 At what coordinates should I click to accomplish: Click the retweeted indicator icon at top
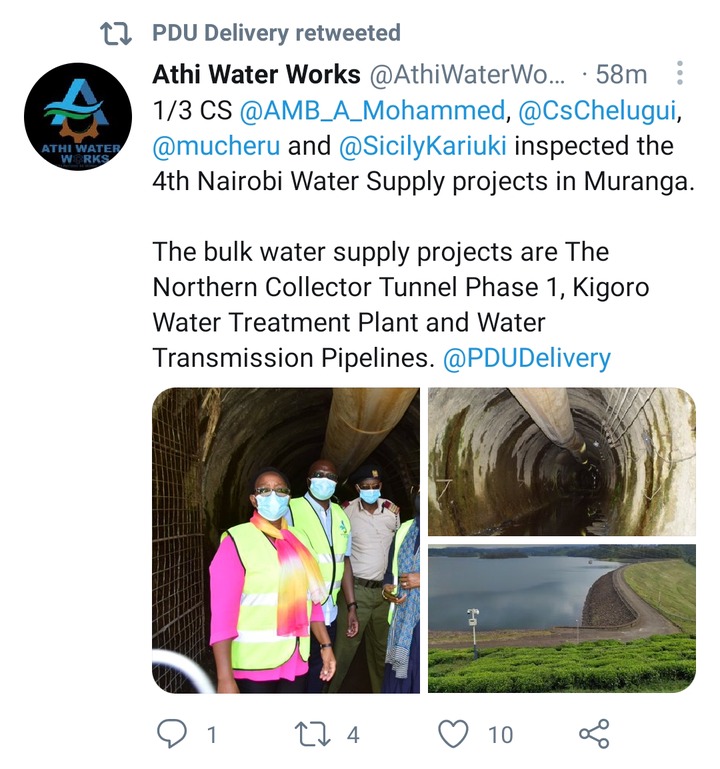[x=116, y=33]
